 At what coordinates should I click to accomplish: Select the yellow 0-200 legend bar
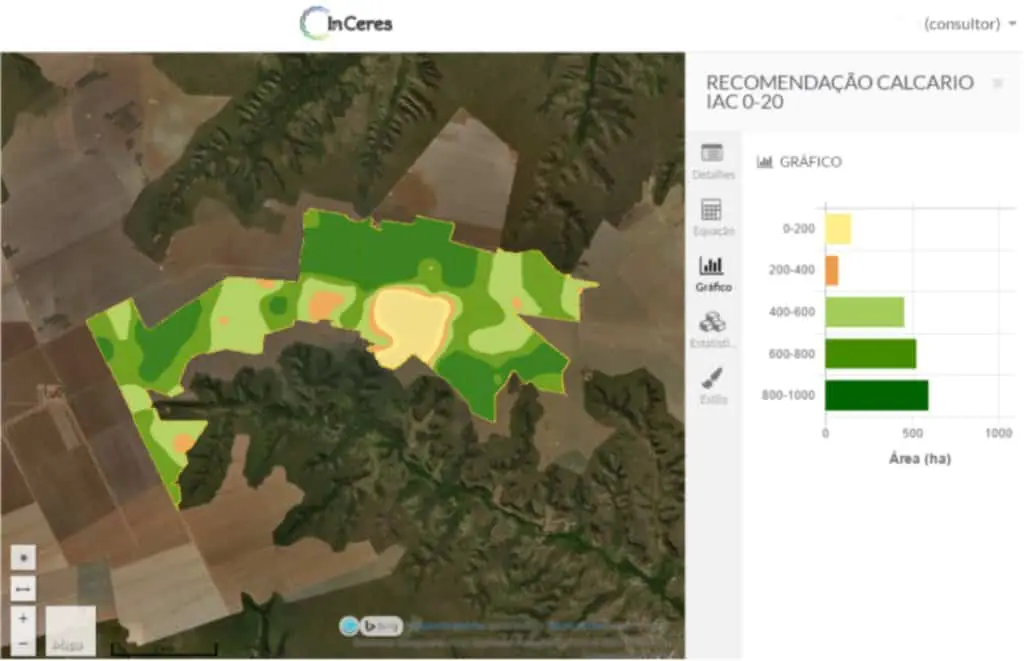838,228
